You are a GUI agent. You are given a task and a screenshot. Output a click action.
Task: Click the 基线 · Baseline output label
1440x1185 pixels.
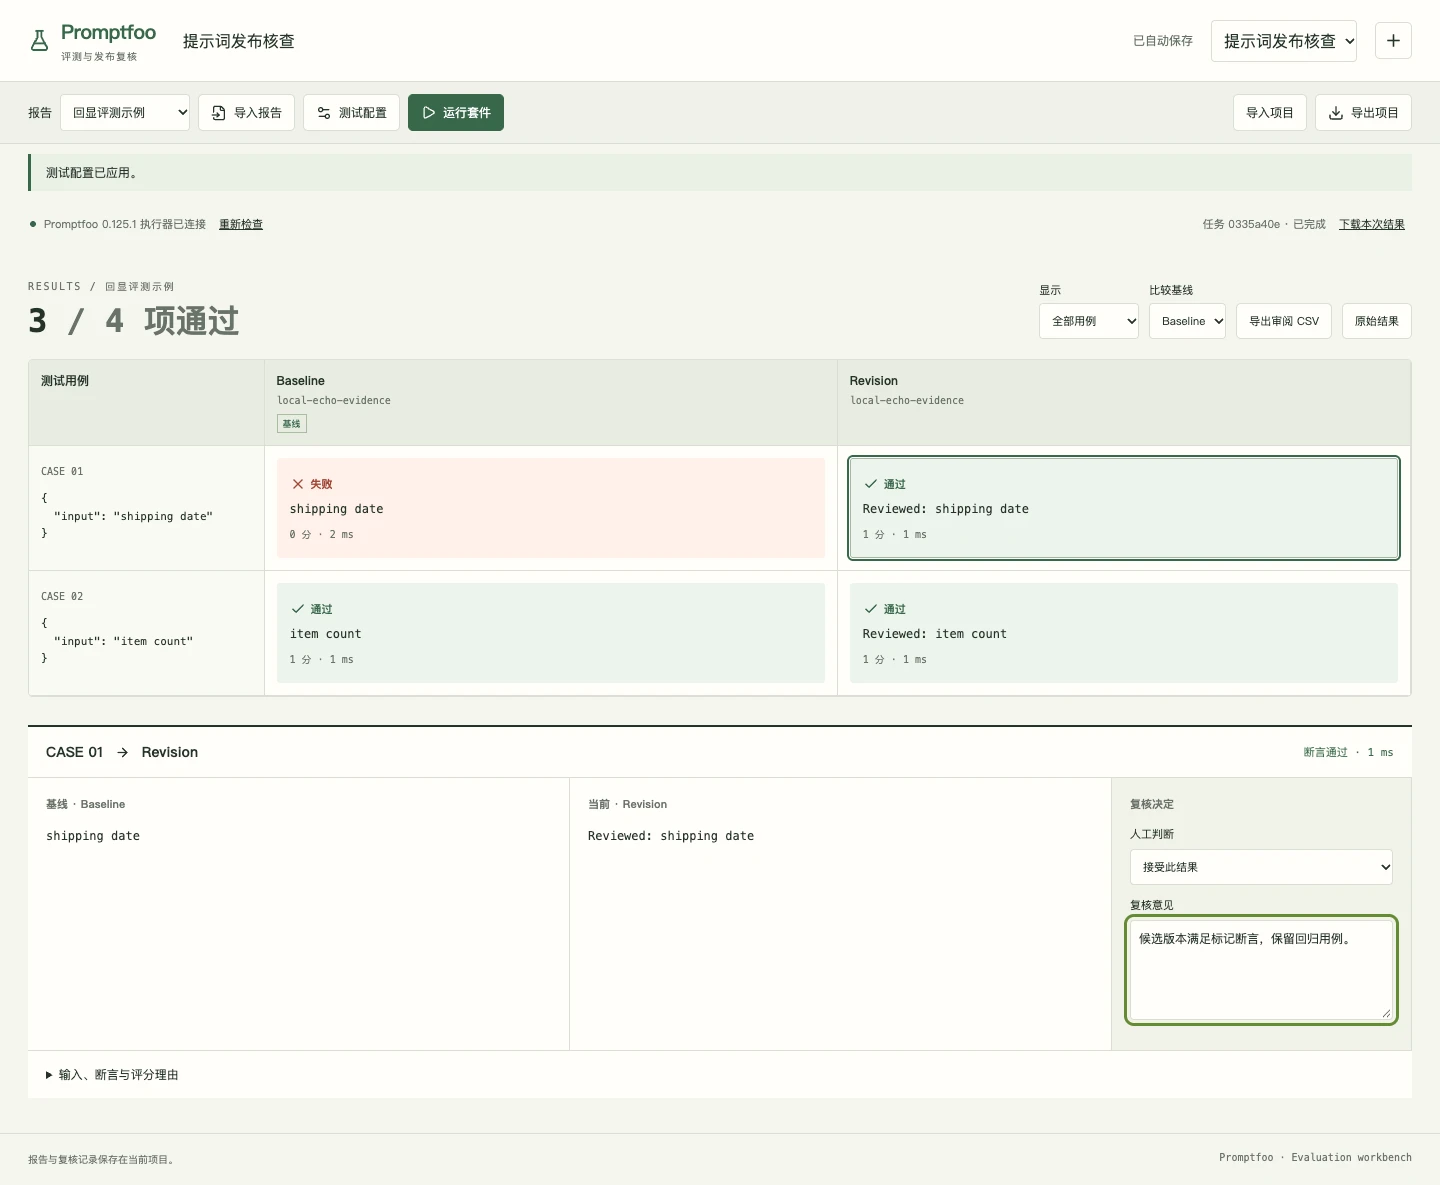point(85,804)
